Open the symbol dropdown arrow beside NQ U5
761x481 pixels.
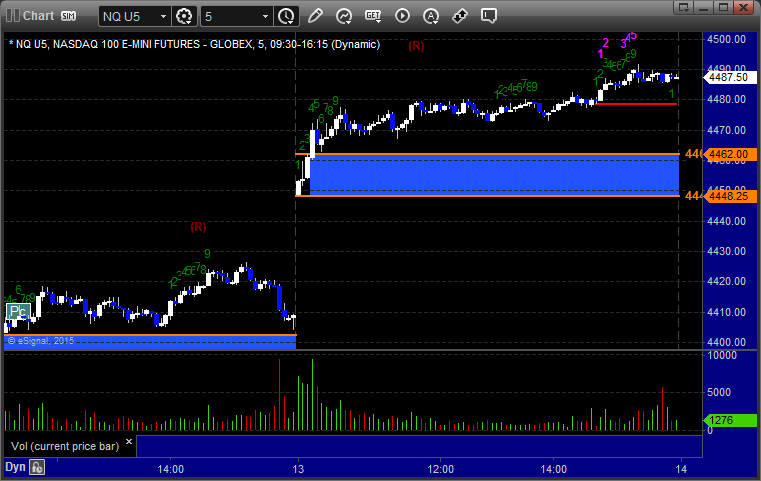pyautogui.click(x=164, y=17)
